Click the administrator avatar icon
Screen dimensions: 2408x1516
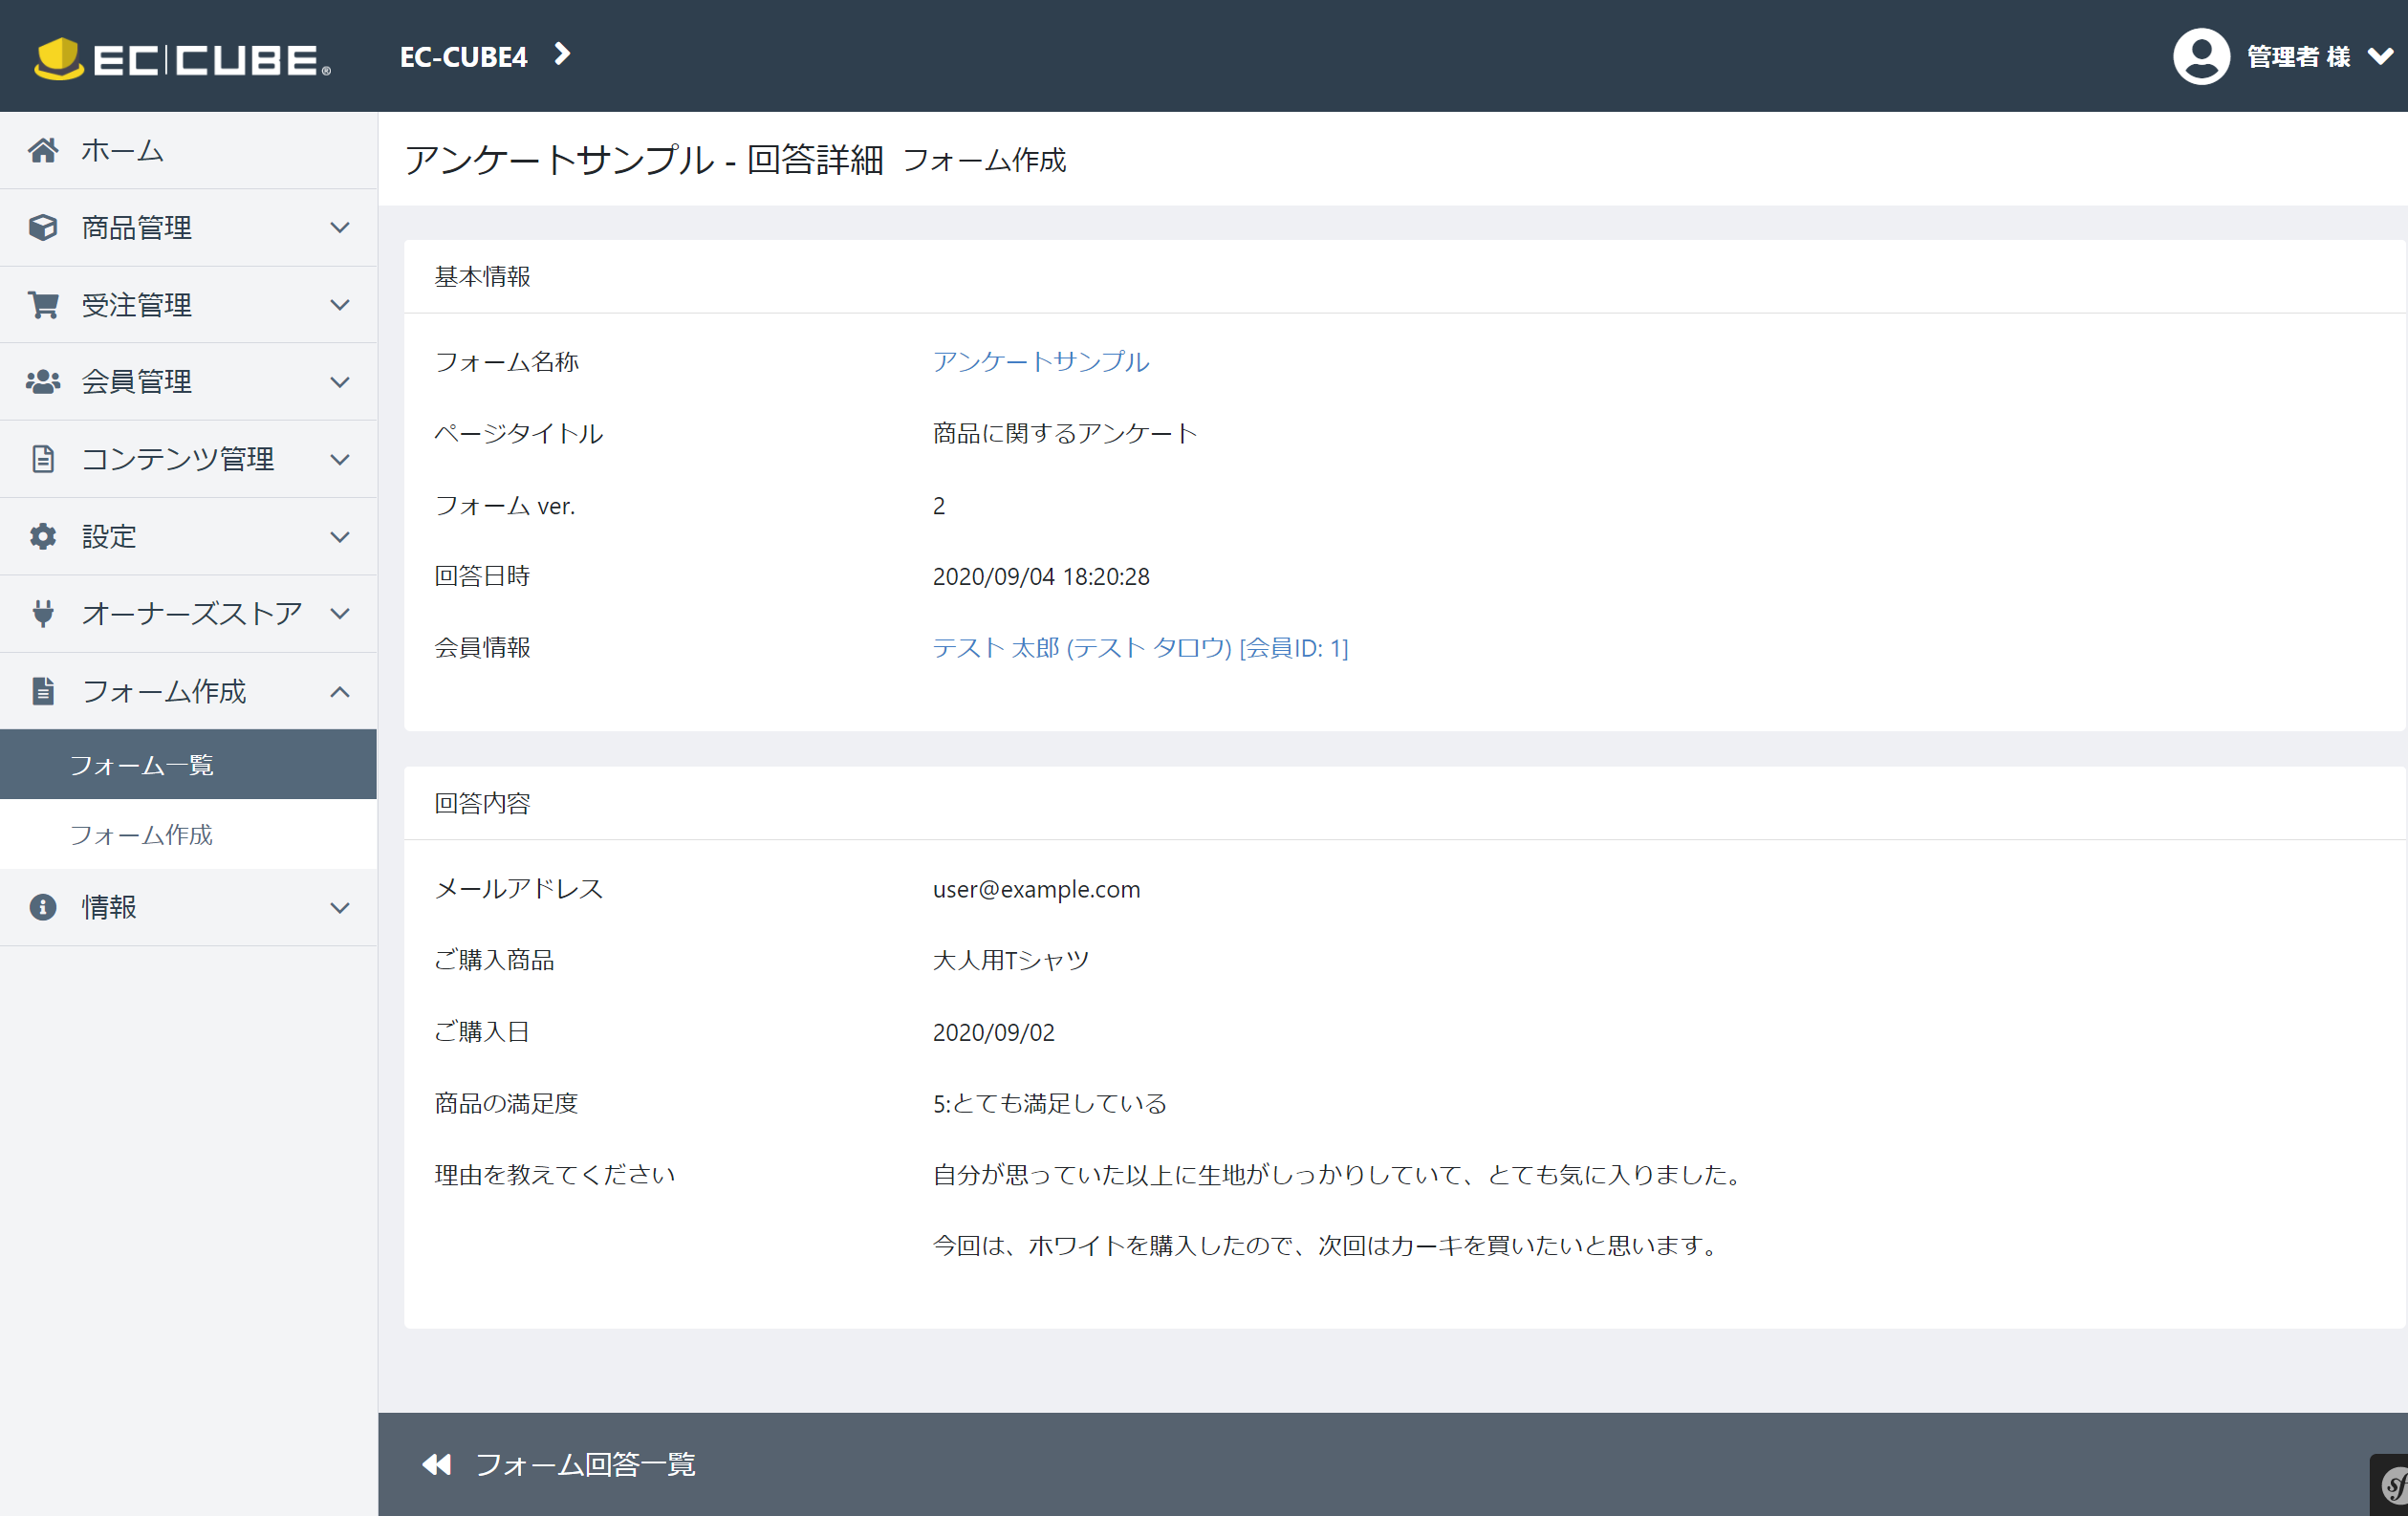2201,56
